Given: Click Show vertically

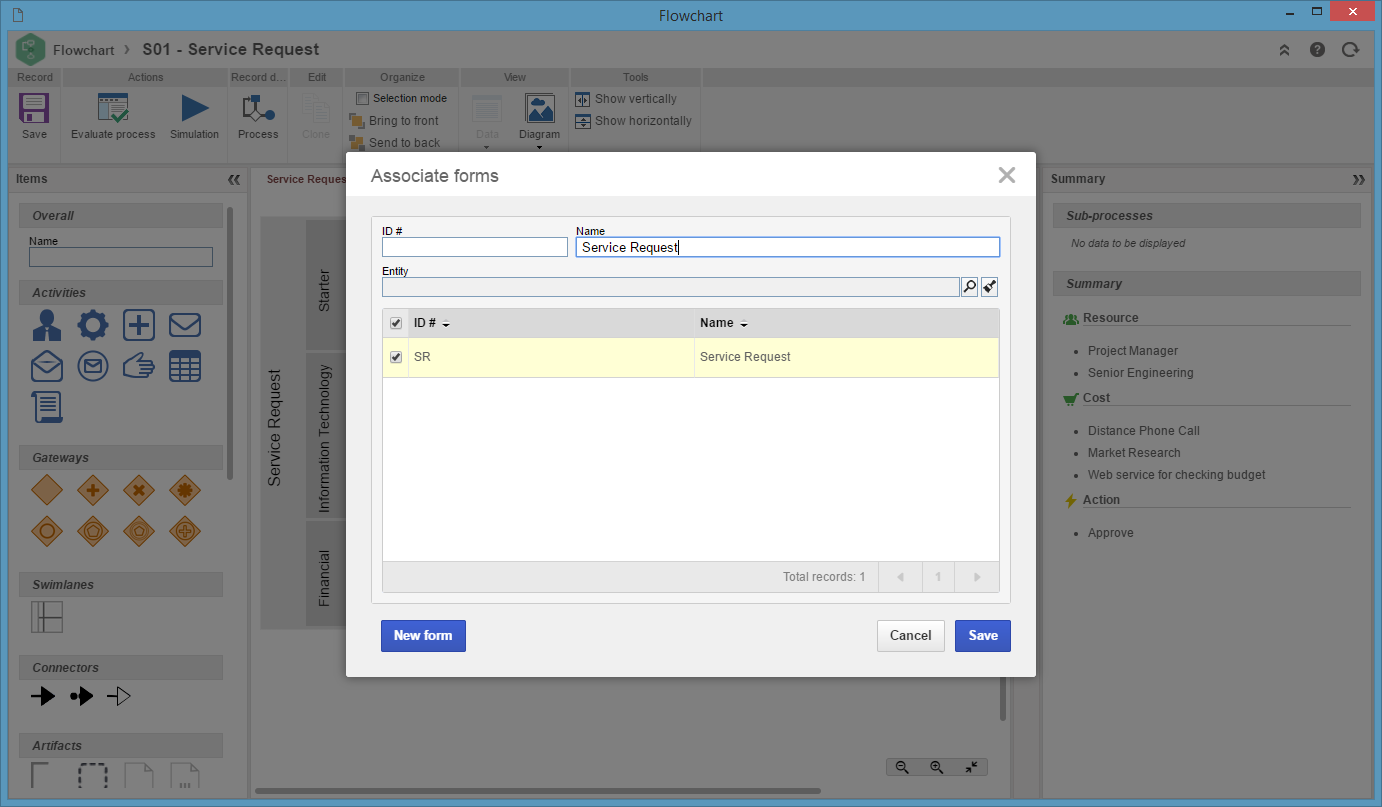Looking at the screenshot, I should click(x=626, y=99).
